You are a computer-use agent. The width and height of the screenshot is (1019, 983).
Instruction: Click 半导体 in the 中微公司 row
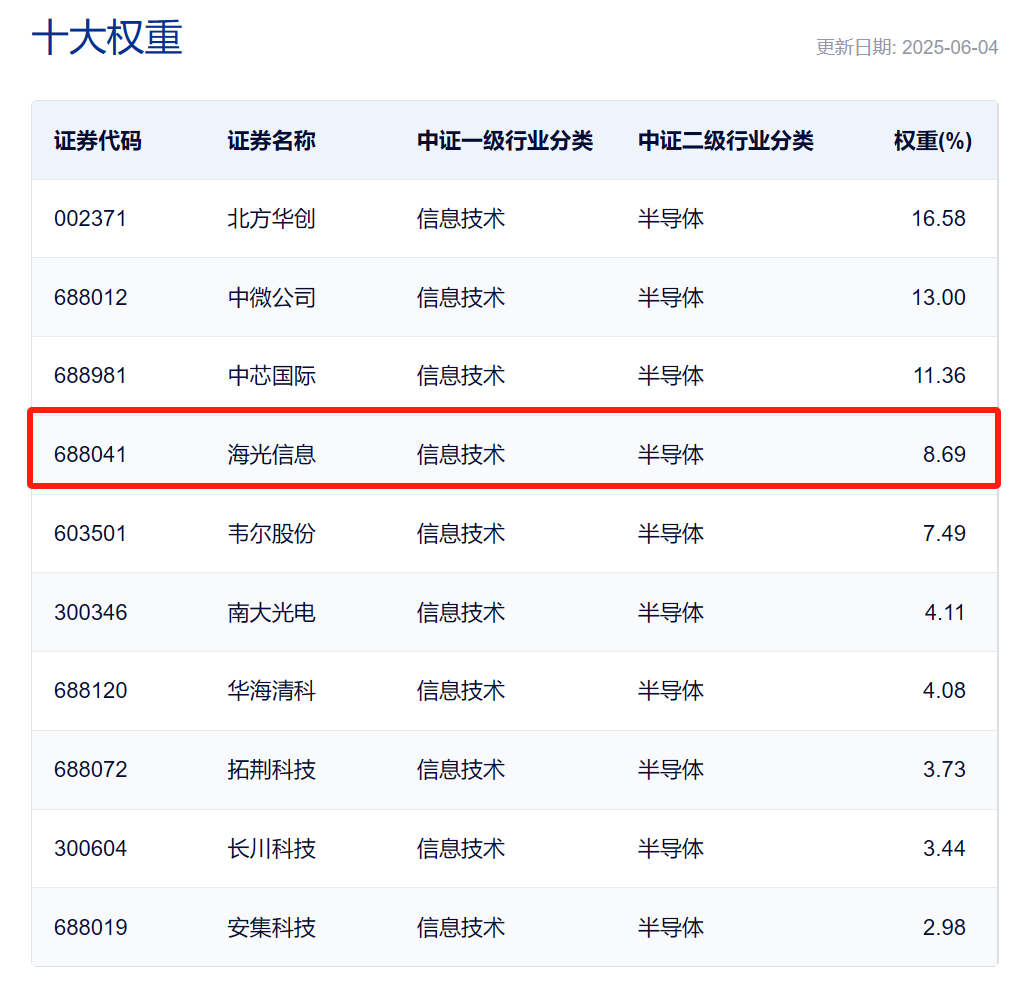[x=671, y=298]
